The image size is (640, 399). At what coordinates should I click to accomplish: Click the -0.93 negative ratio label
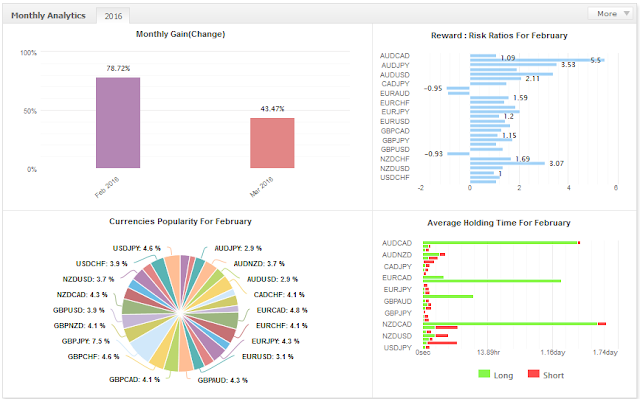click(433, 154)
